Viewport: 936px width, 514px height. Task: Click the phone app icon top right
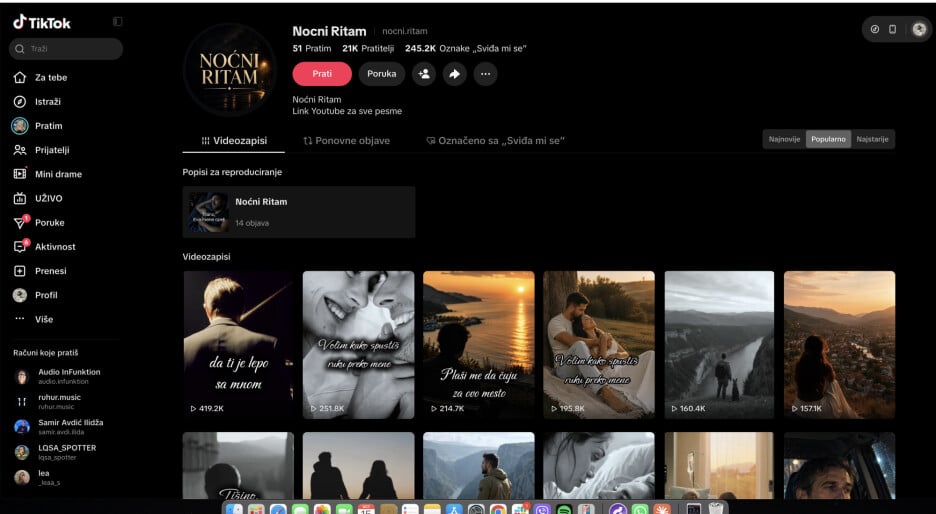892,29
